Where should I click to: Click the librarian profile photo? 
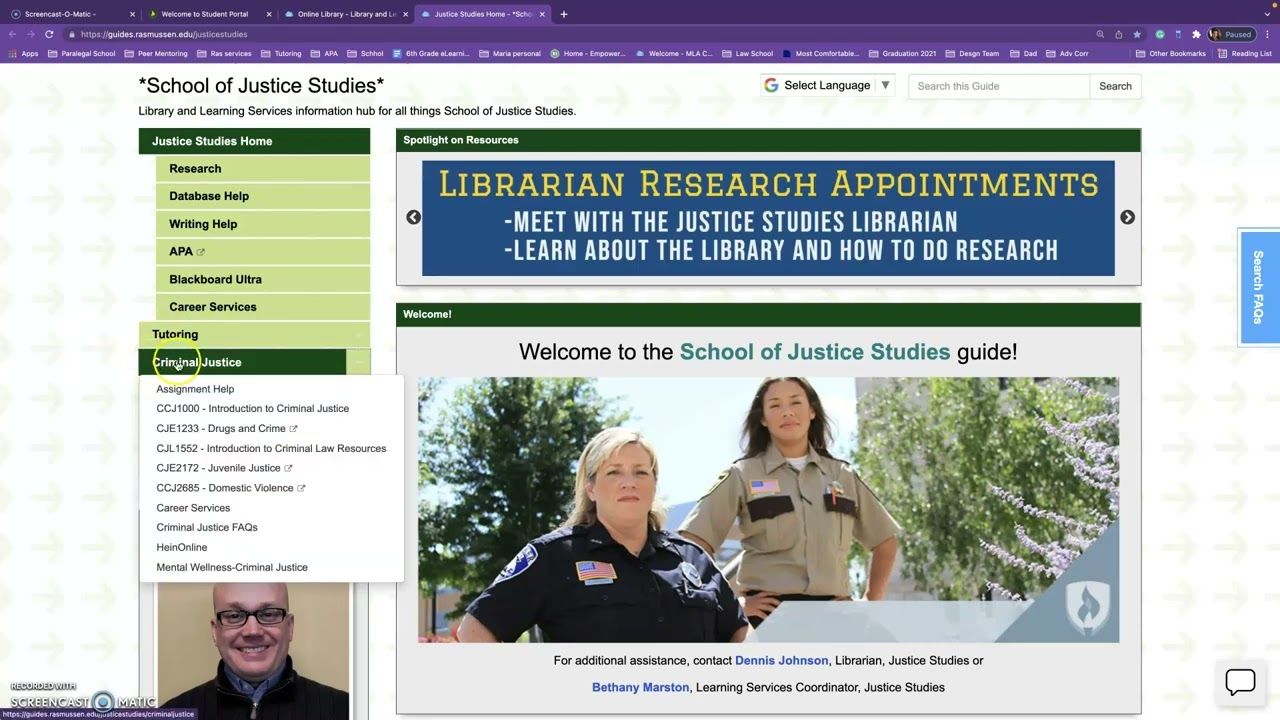pos(253,651)
